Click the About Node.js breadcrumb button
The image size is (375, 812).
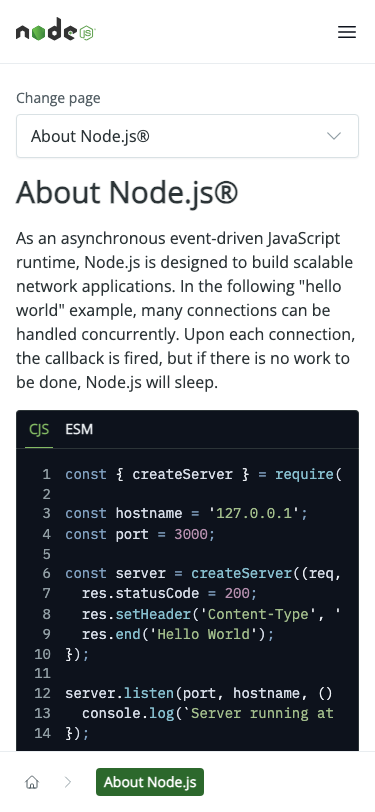click(x=150, y=782)
